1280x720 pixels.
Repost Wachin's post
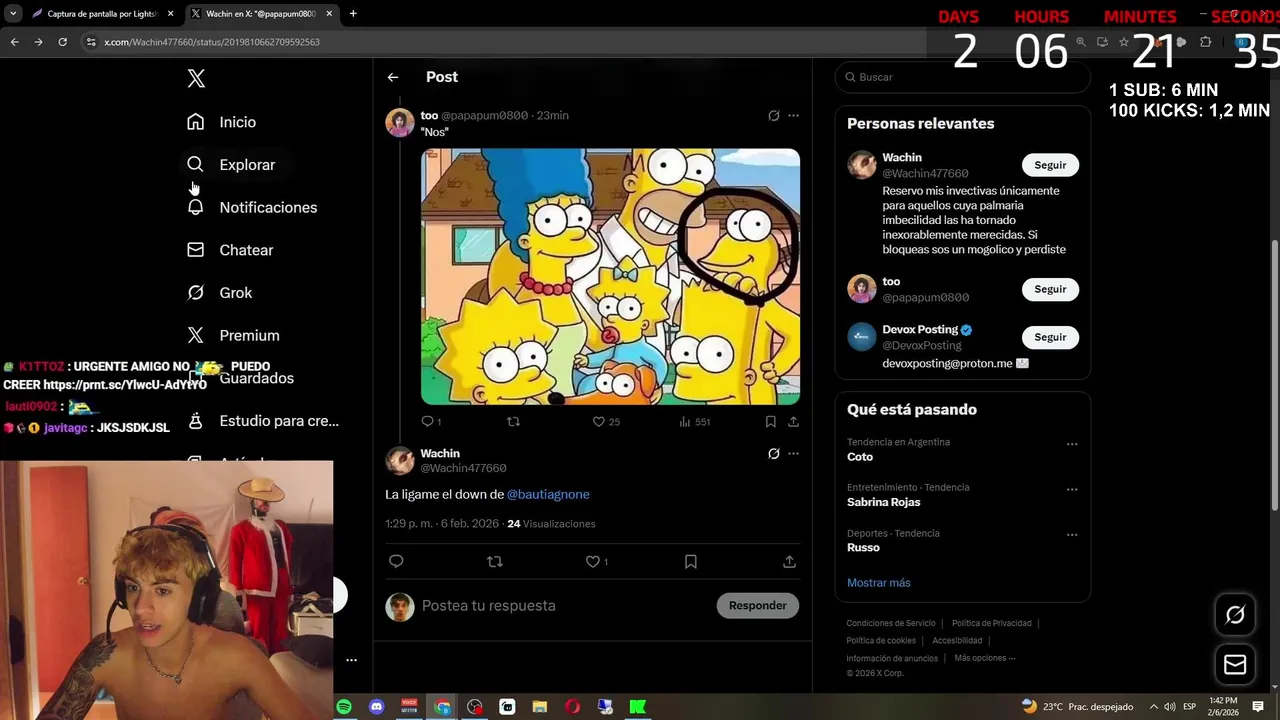494,562
